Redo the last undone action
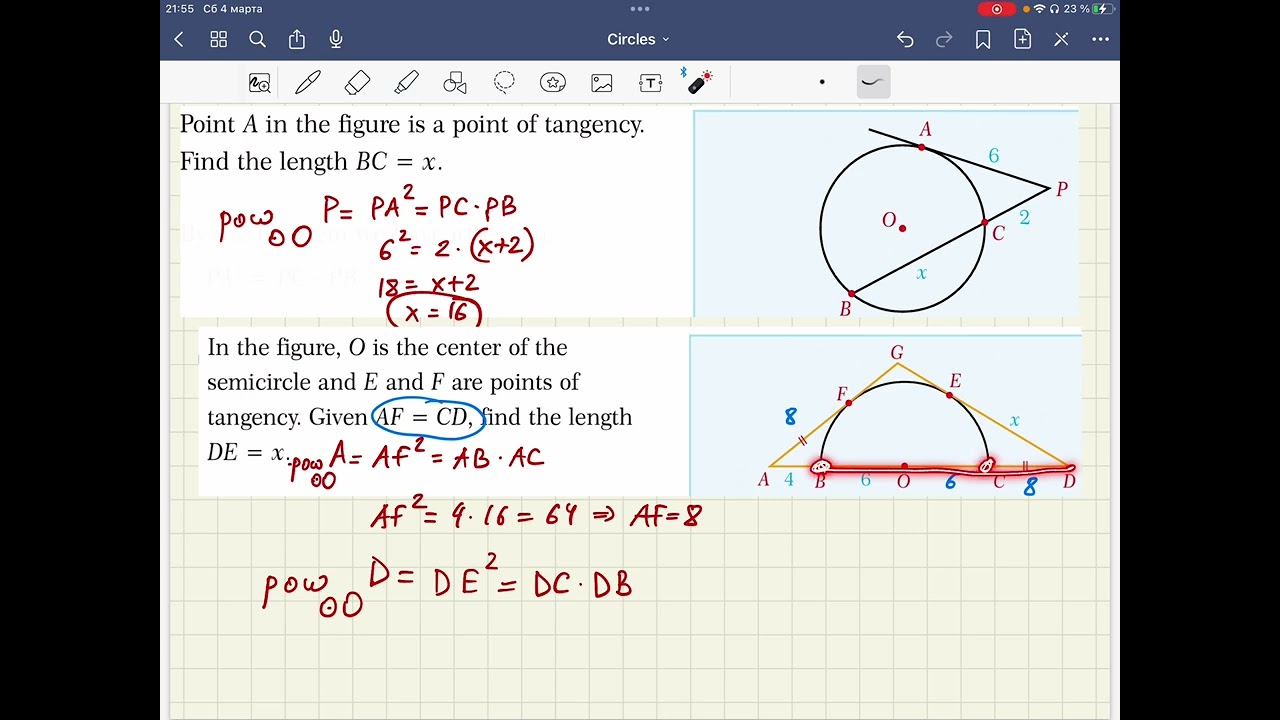The image size is (1280, 720). pos(944,39)
